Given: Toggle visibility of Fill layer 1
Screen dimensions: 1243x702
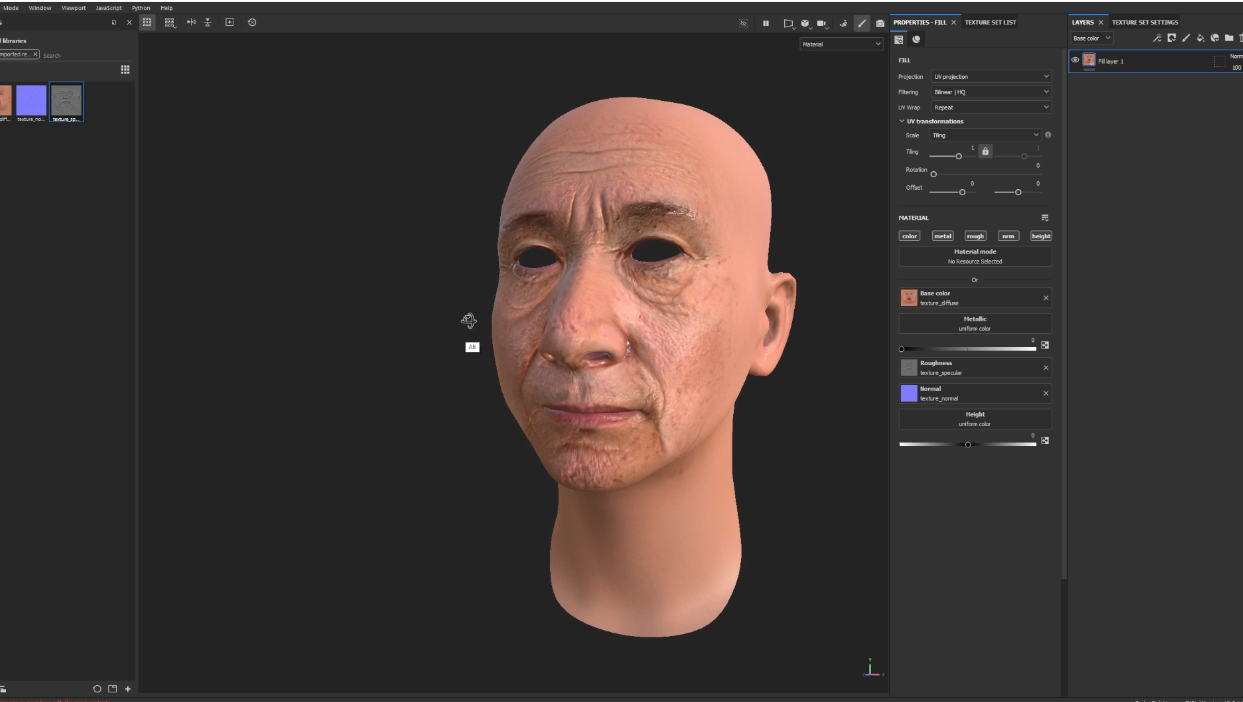Looking at the screenshot, I should pyautogui.click(x=1075, y=60).
